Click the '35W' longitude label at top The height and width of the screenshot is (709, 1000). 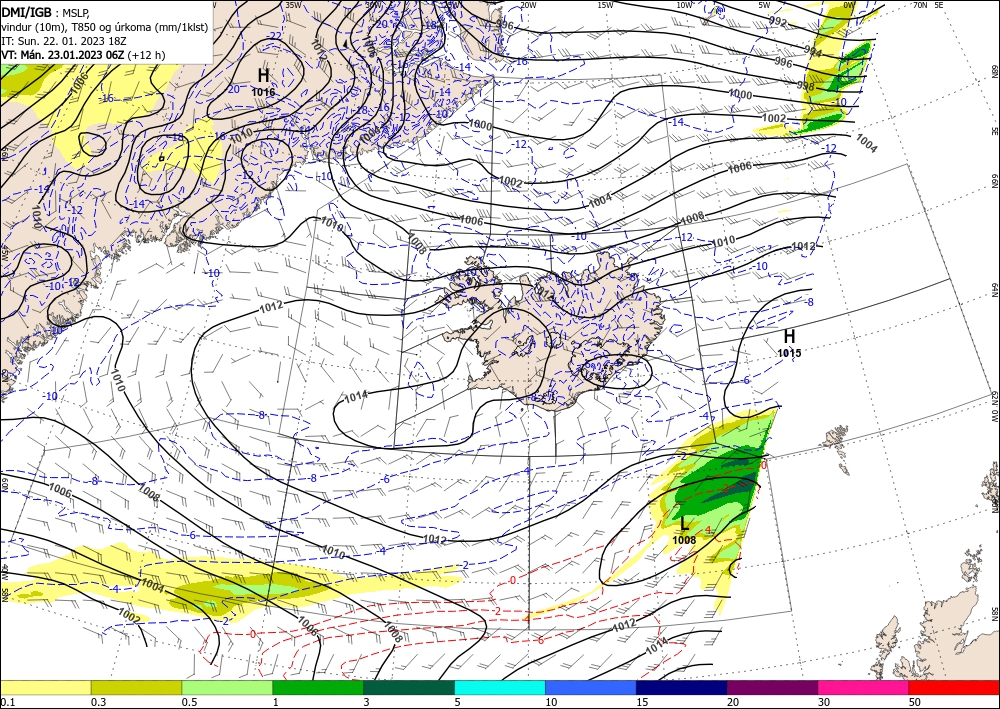coord(293,4)
